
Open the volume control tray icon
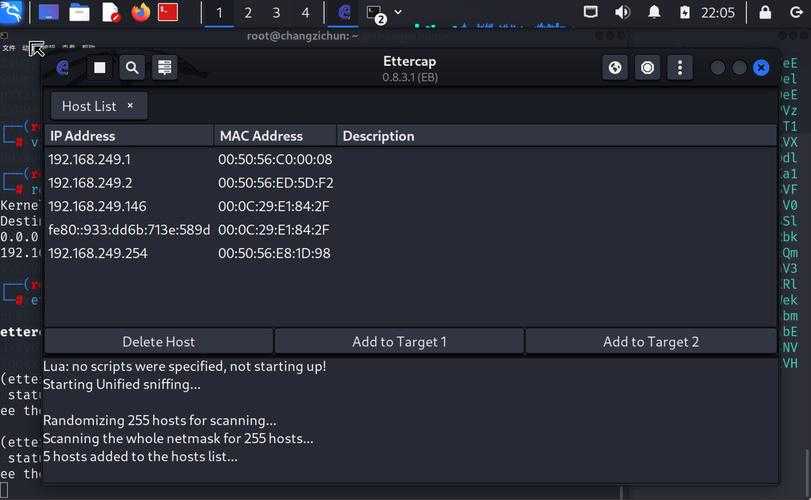(622, 12)
